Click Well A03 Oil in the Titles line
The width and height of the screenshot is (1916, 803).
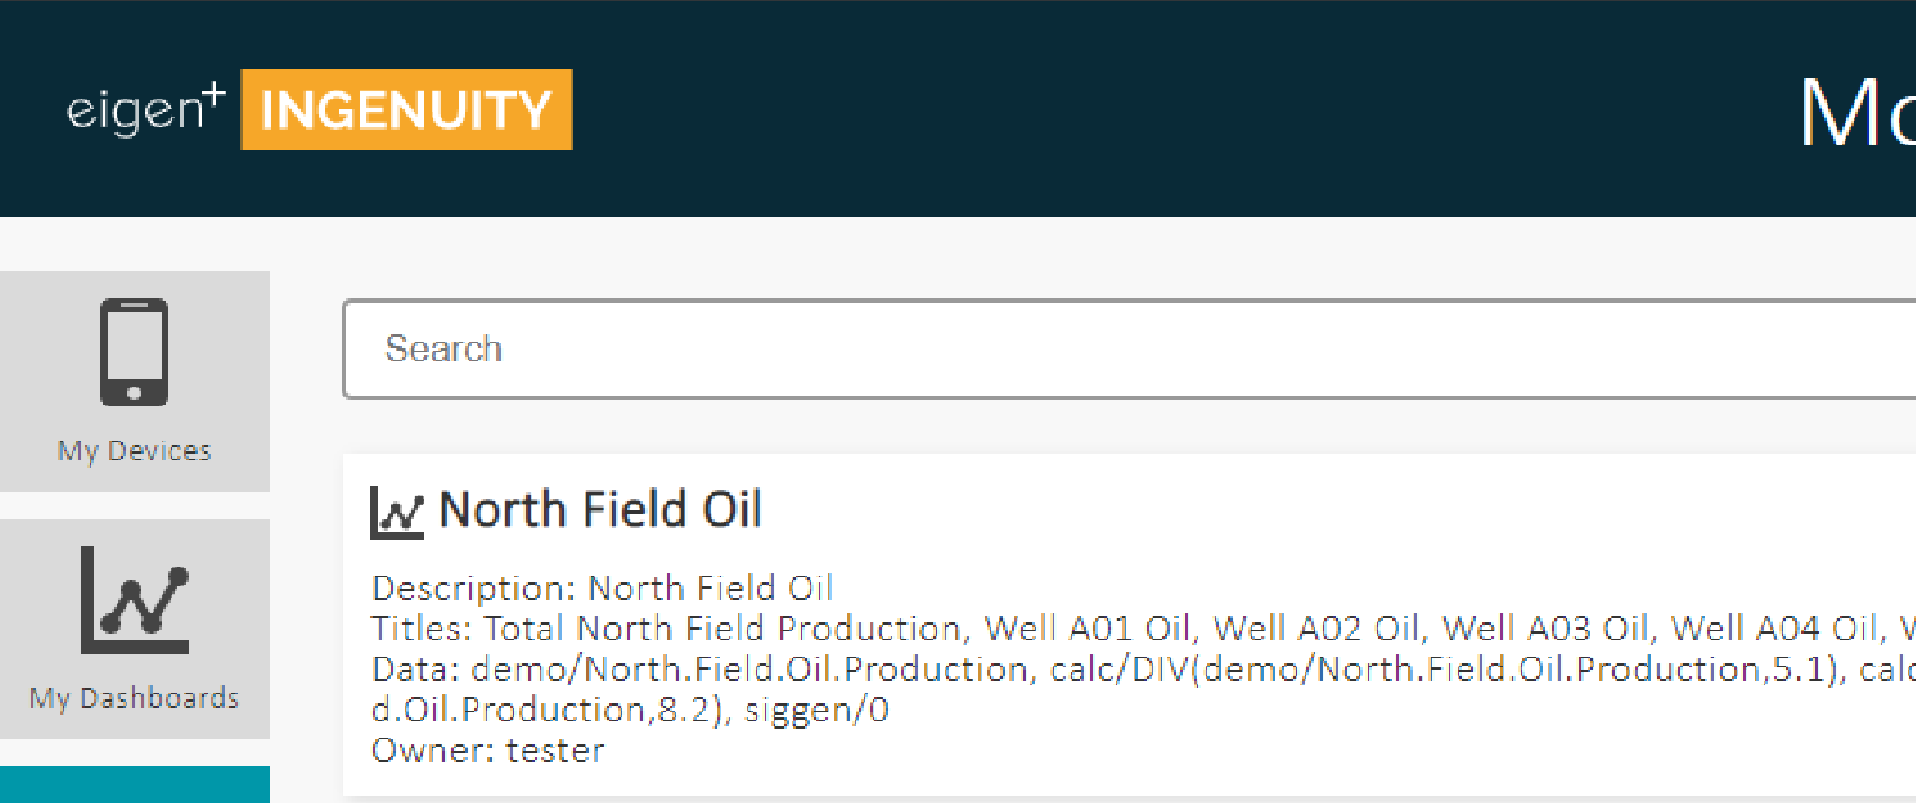[1545, 628]
